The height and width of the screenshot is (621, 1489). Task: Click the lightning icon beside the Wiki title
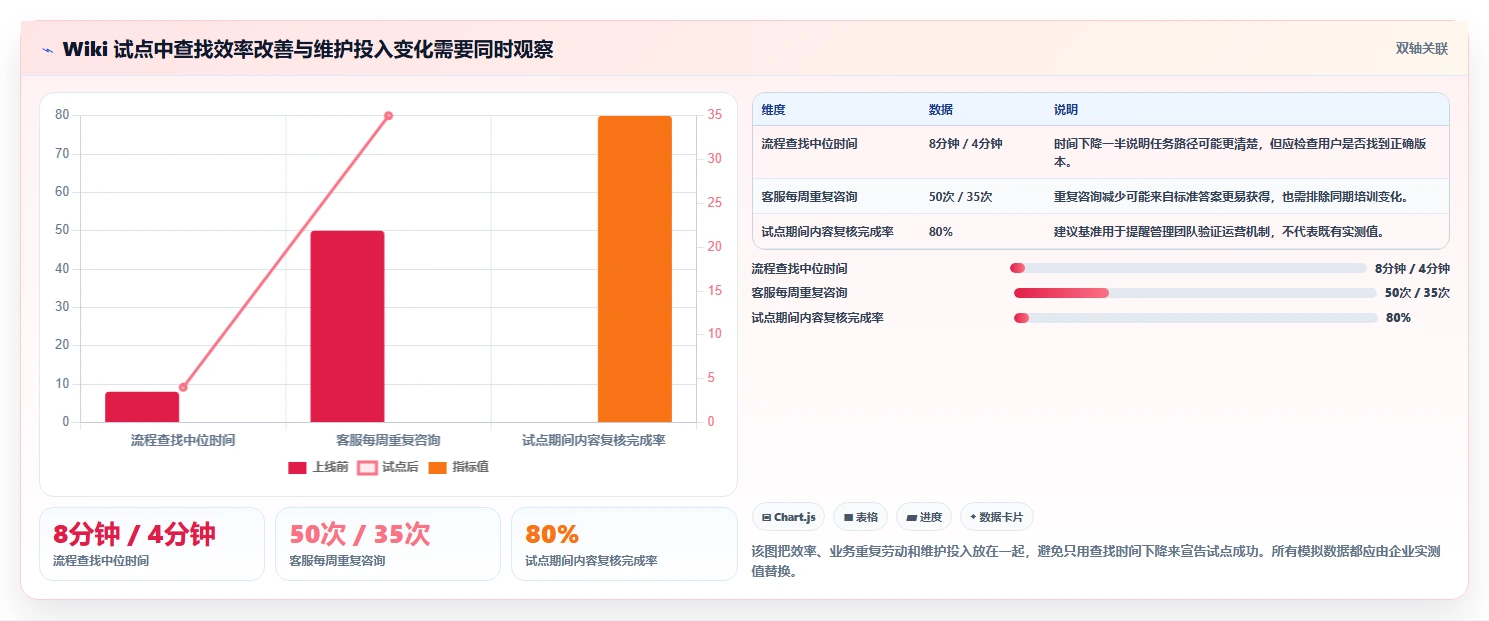click(x=48, y=49)
